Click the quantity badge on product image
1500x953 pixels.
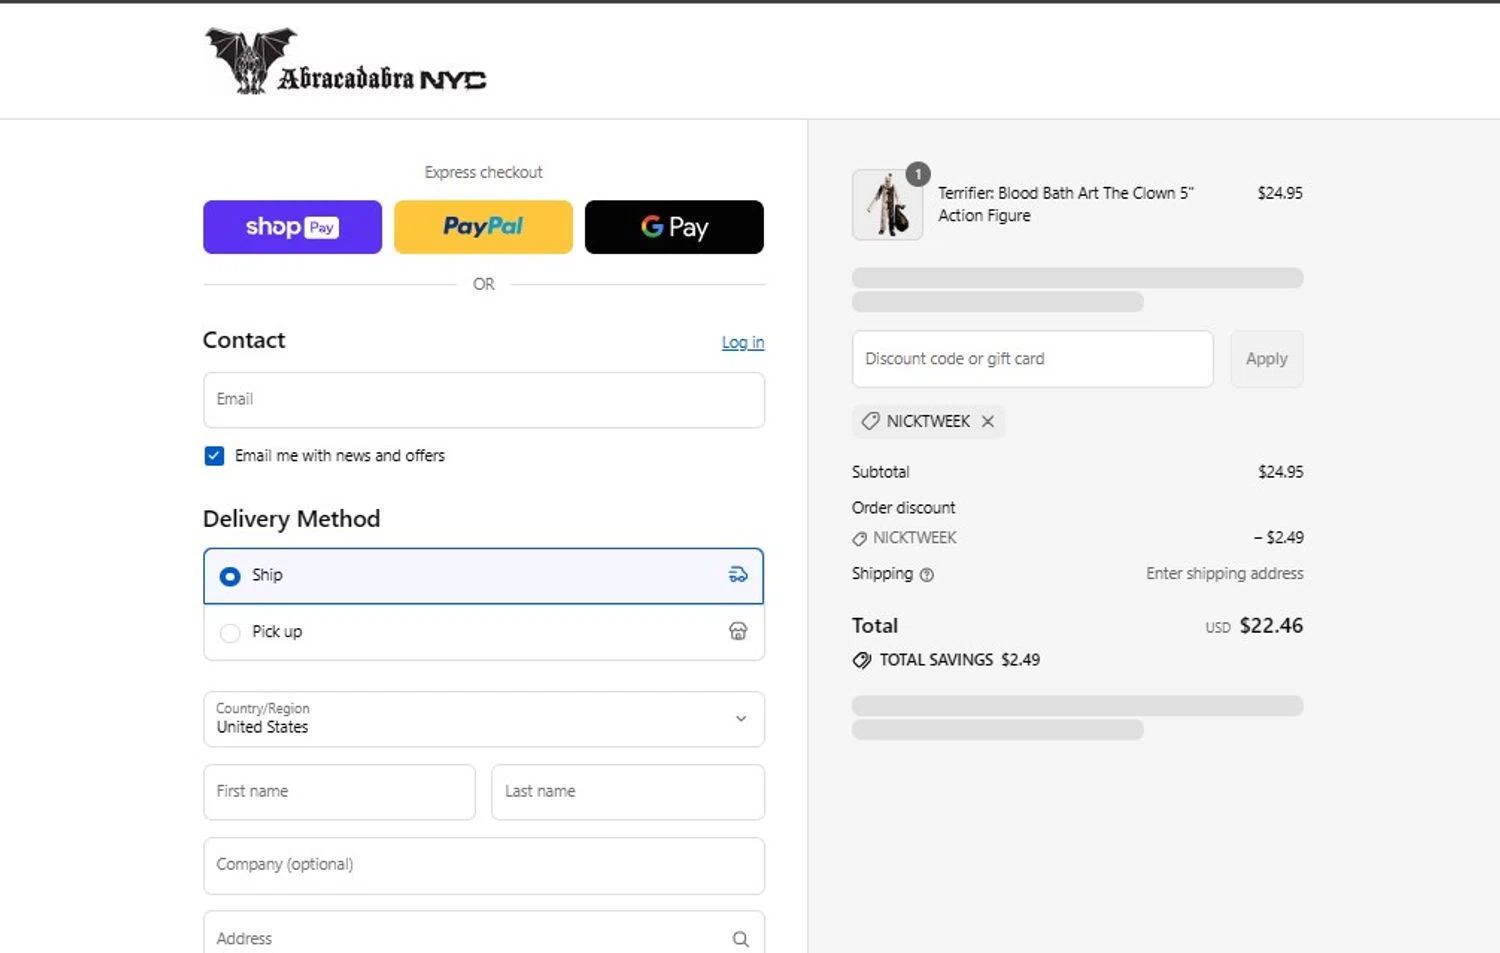[x=918, y=174]
